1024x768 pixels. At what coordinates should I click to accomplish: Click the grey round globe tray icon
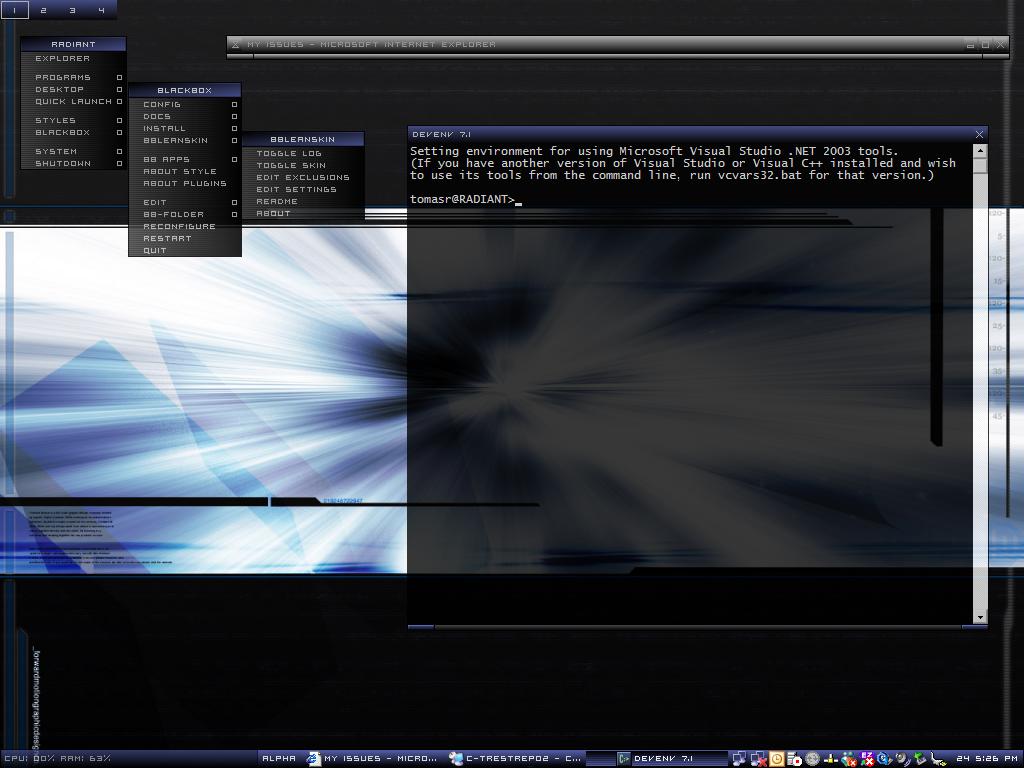click(x=812, y=758)
